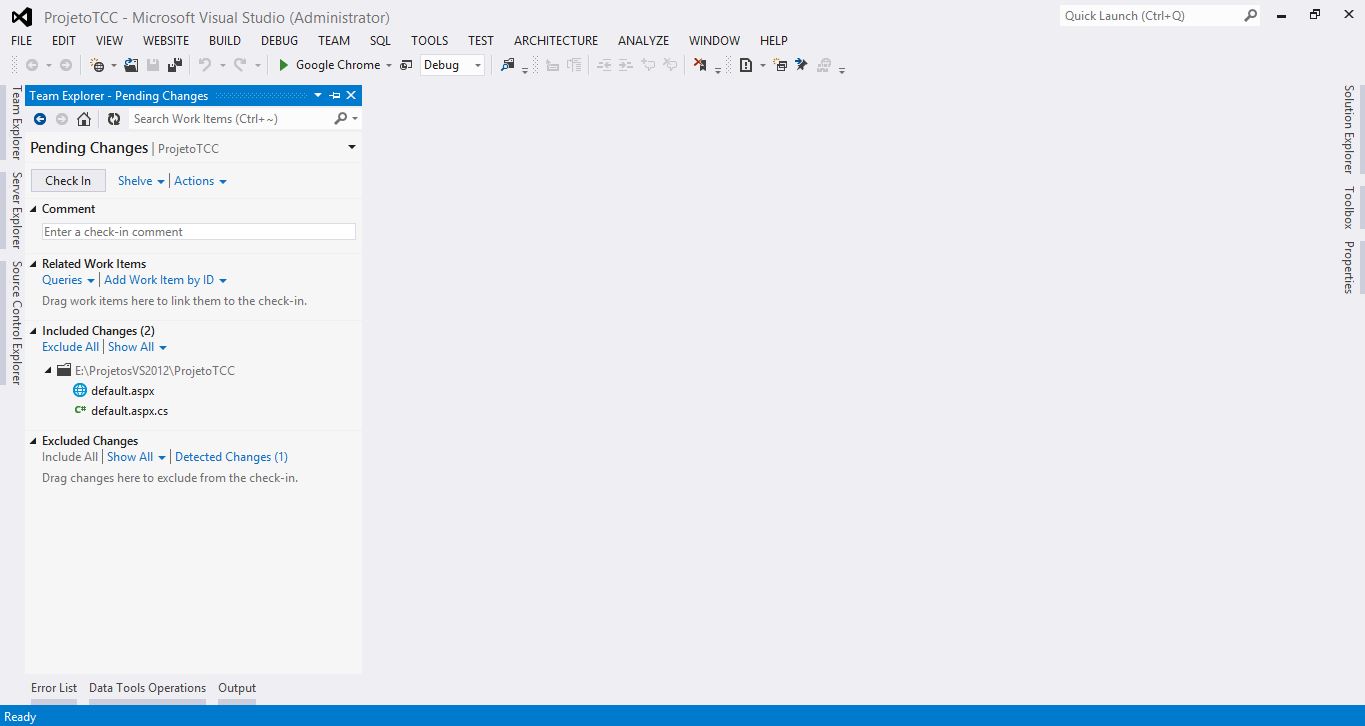Click the Find in Files toolbar icon
The image size is (1365, 726).
pyautogui.click(x=508, y=65)
